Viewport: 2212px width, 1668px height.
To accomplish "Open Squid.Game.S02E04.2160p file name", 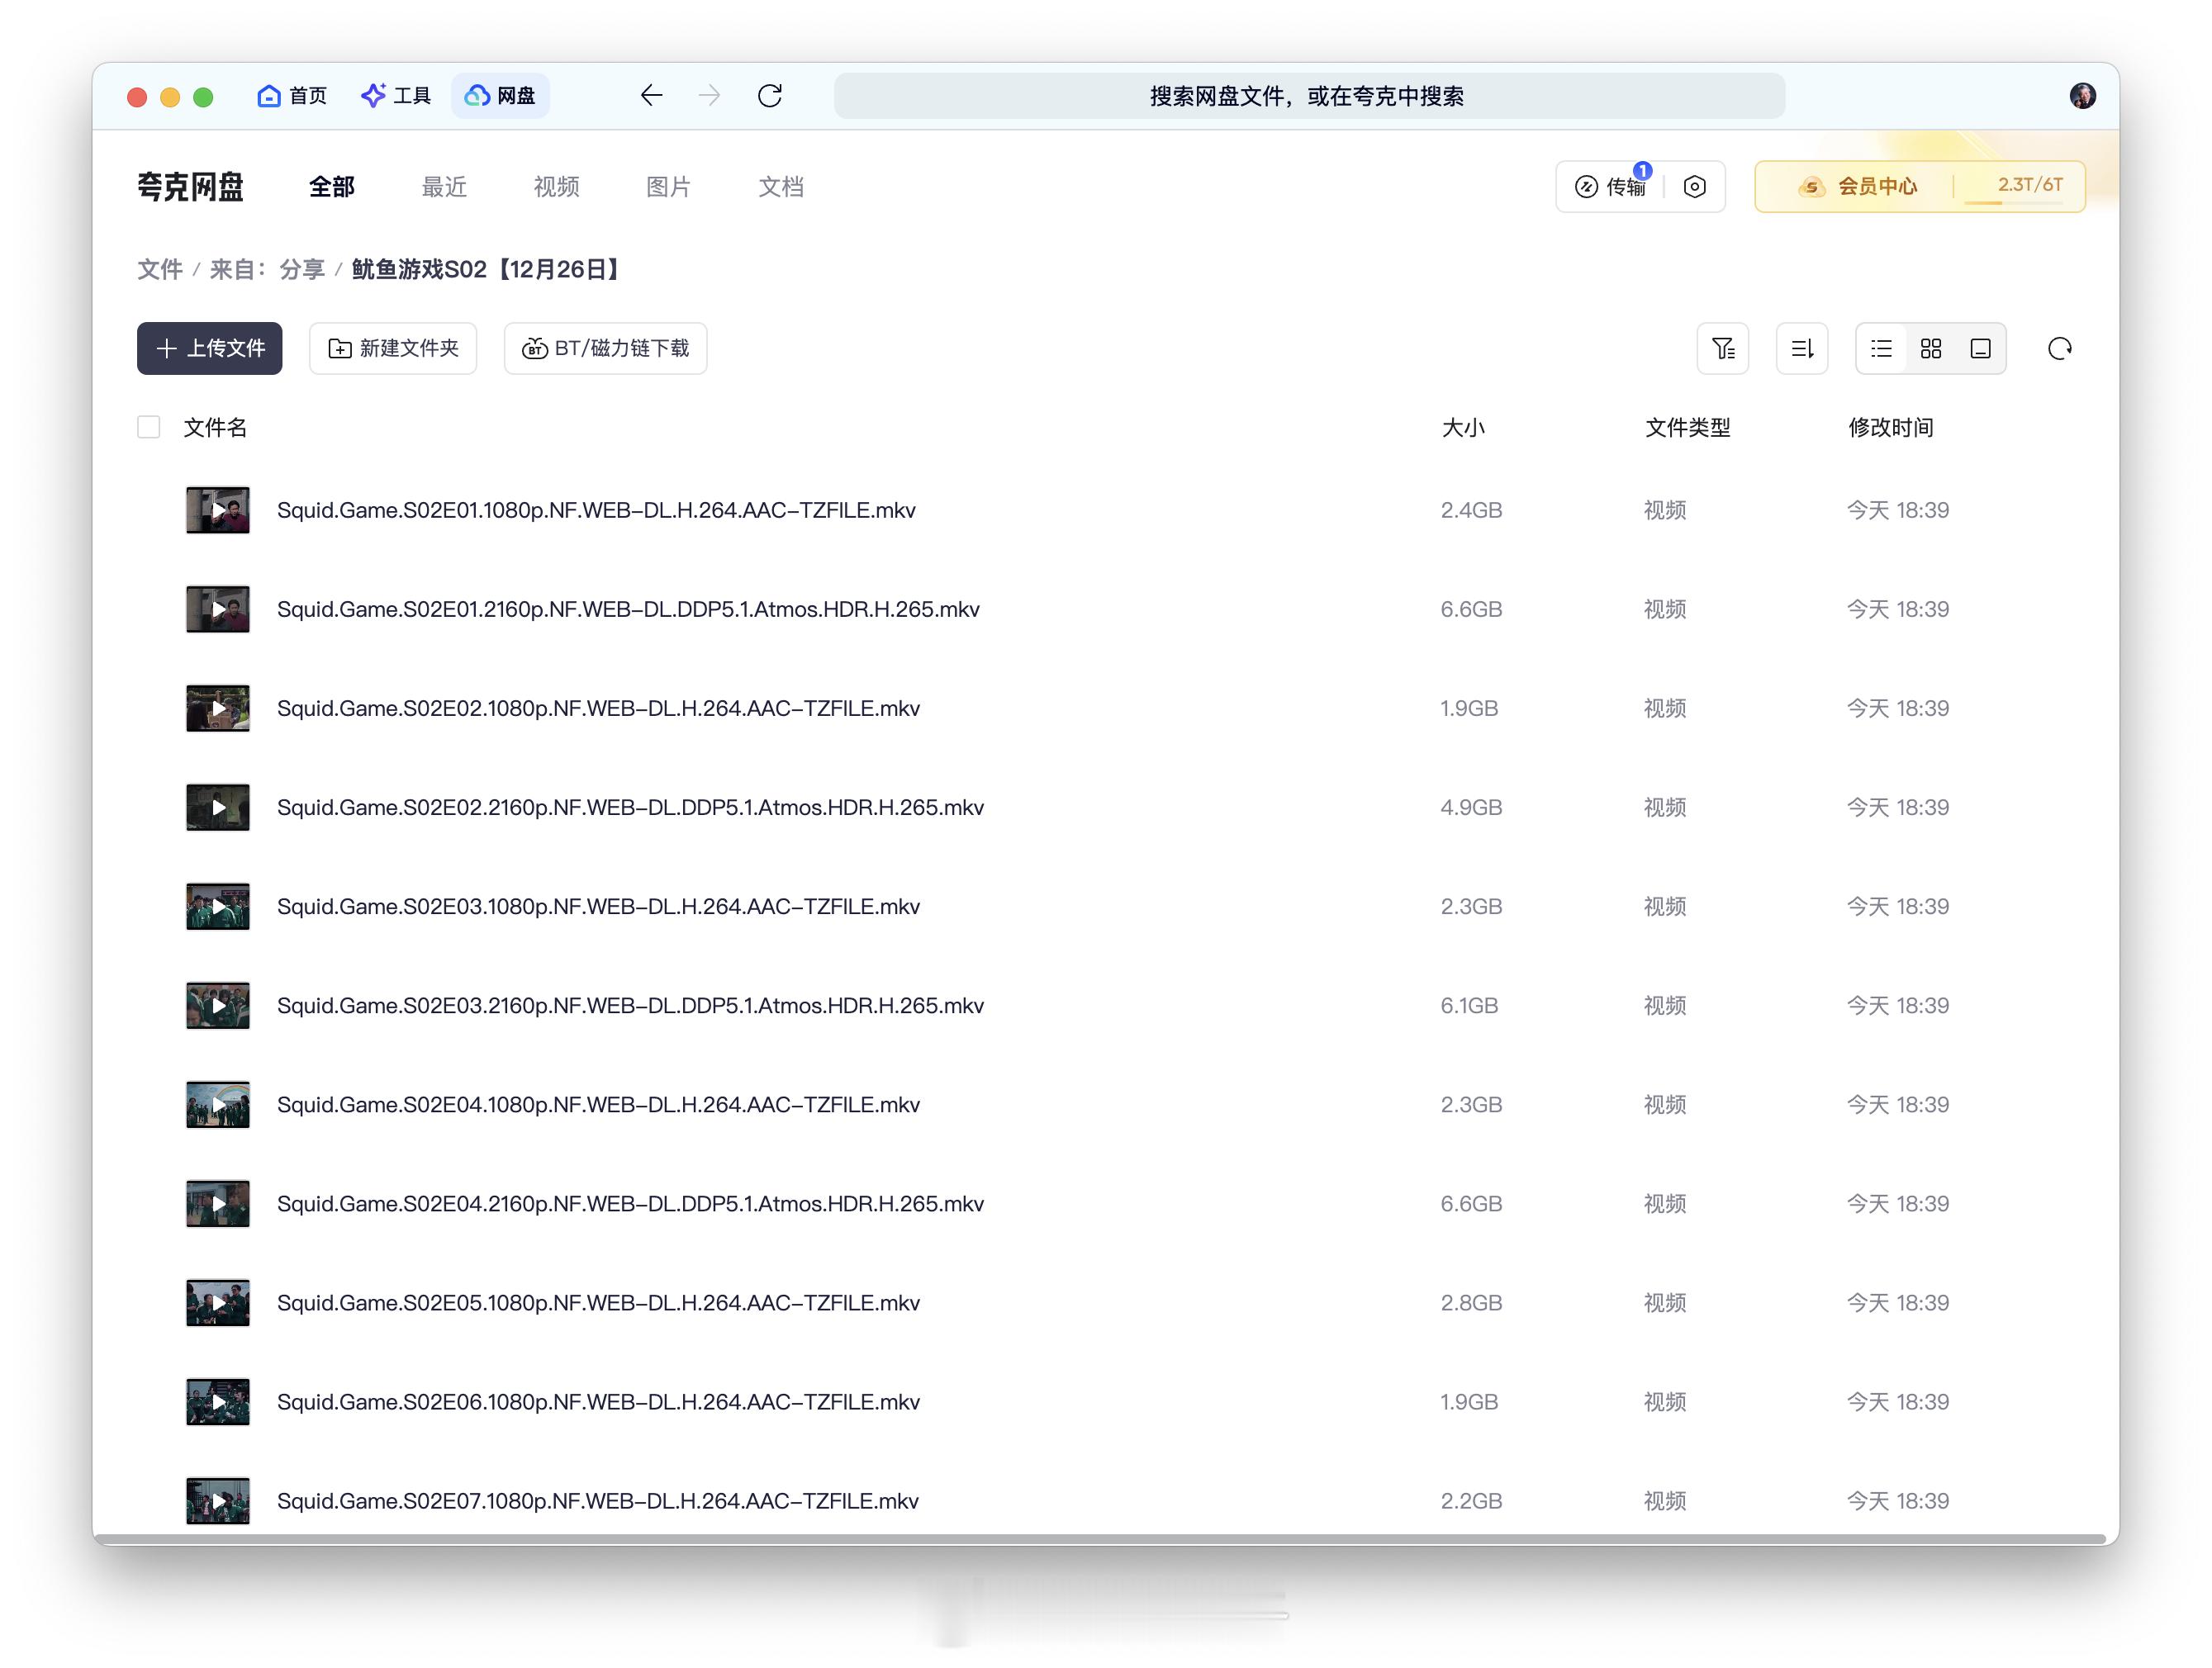I will click(630, 1203).
